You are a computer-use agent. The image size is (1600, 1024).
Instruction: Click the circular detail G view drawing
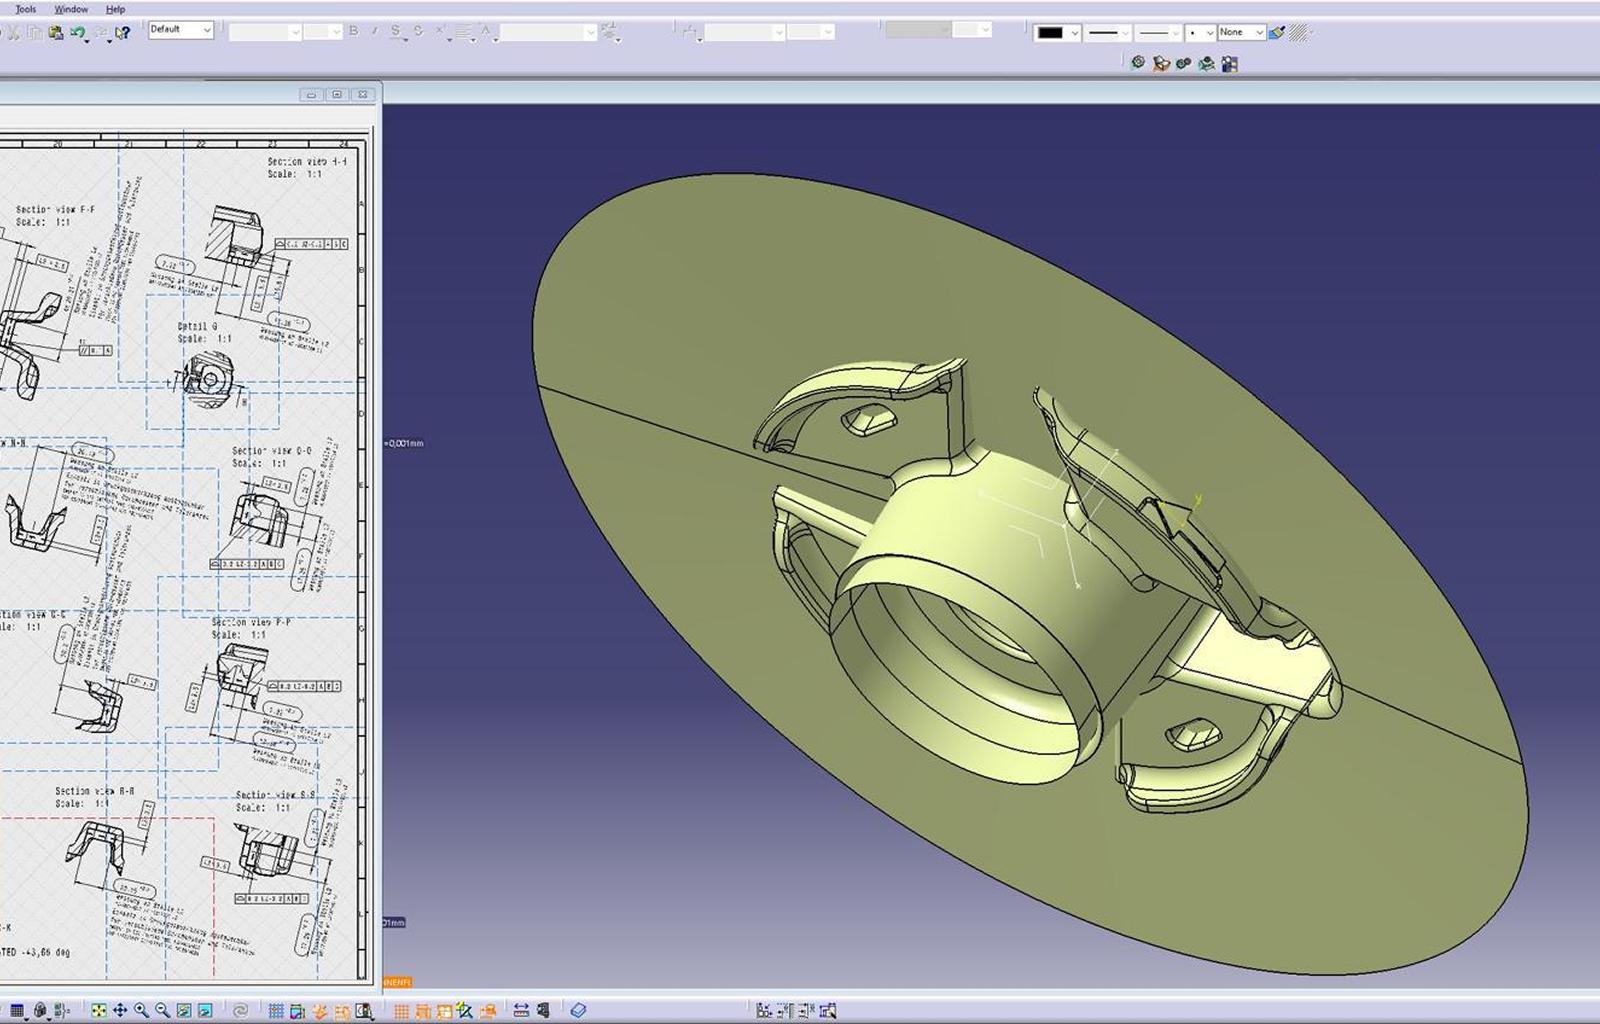click(x=210, y=380)
